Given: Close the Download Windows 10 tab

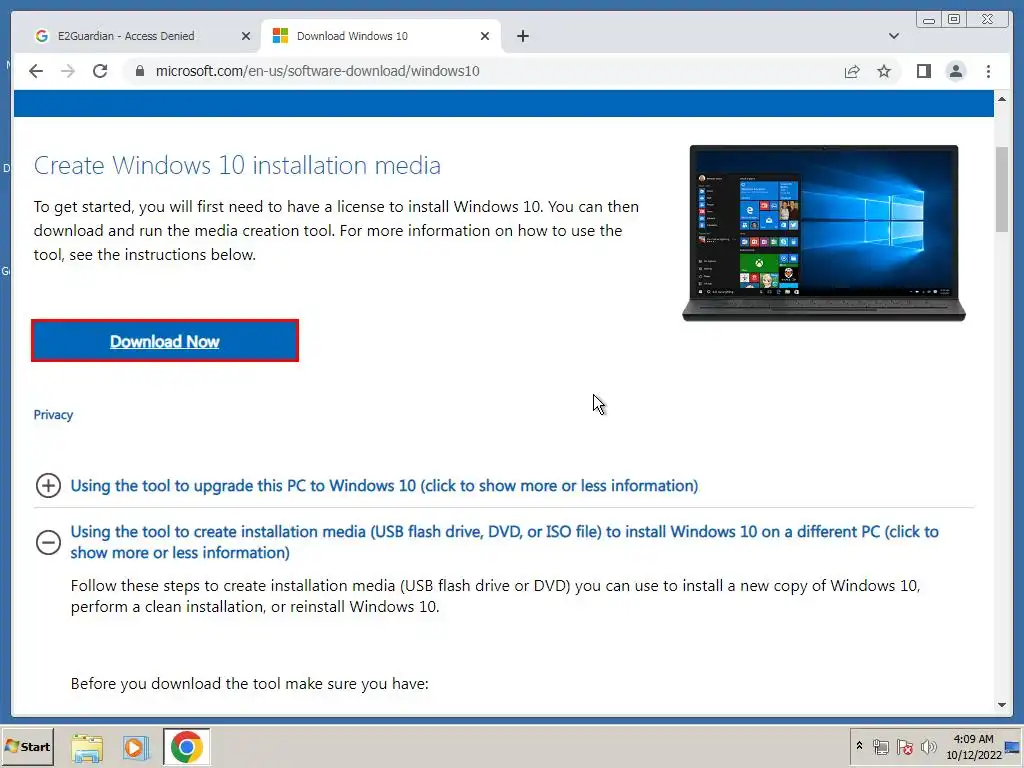Looking at the screenshot, I should 485,36.
